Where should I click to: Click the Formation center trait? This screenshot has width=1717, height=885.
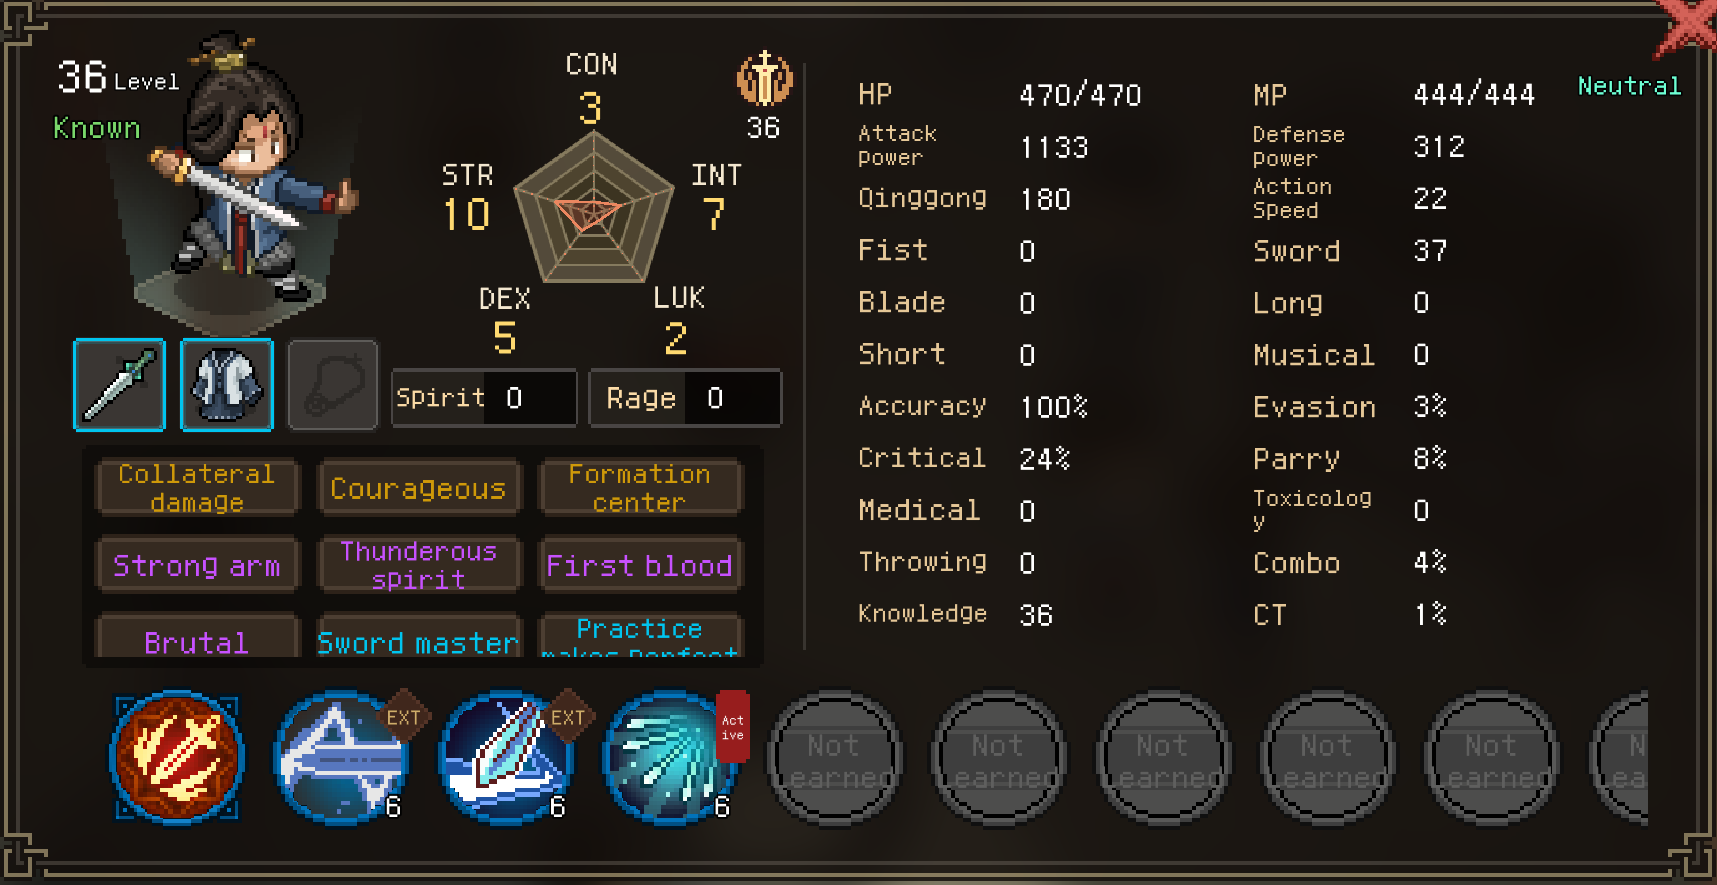point(640,488)
